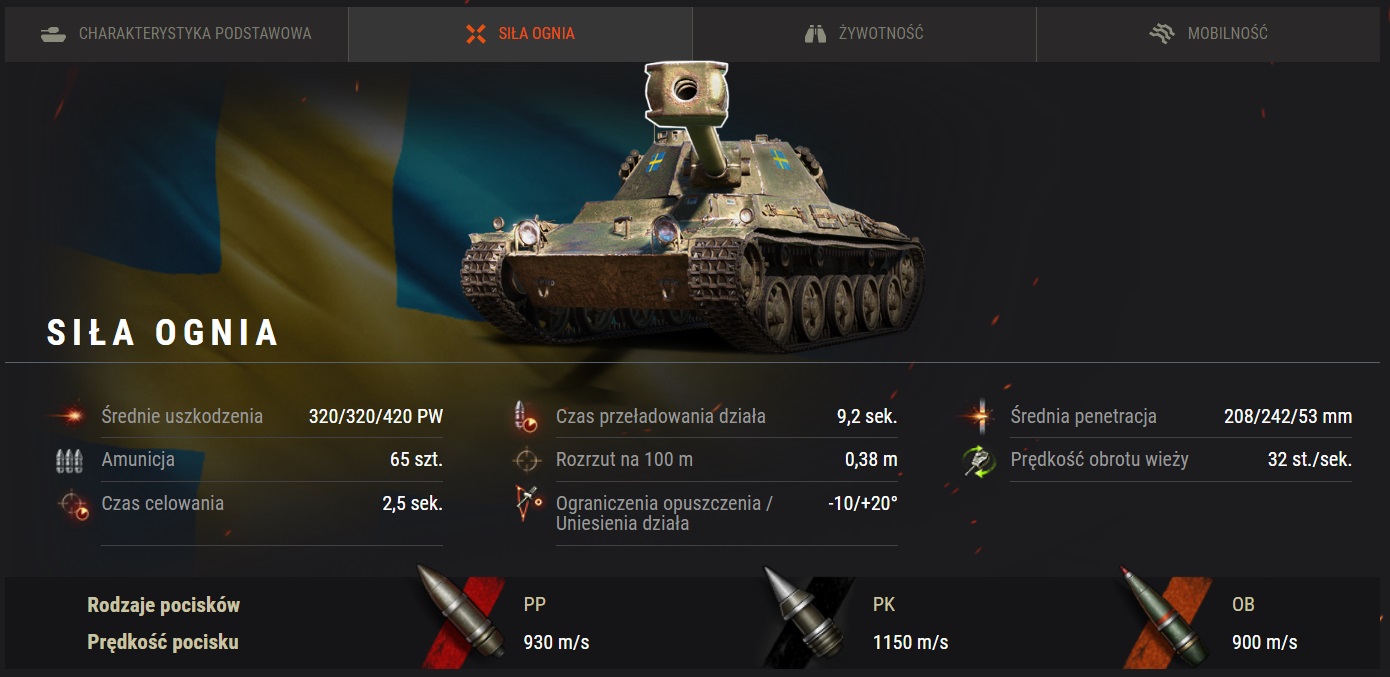1390x677 pixels.
Task: Click the tank icon in first tab
Action: click(x=53, y=34)
